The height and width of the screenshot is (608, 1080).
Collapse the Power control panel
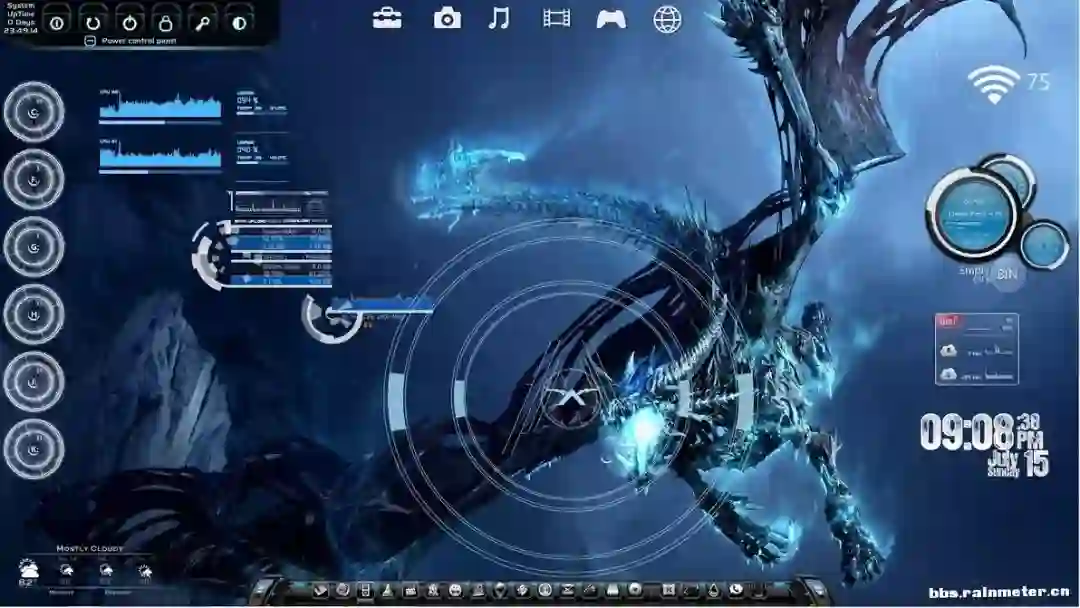(90, 41)
